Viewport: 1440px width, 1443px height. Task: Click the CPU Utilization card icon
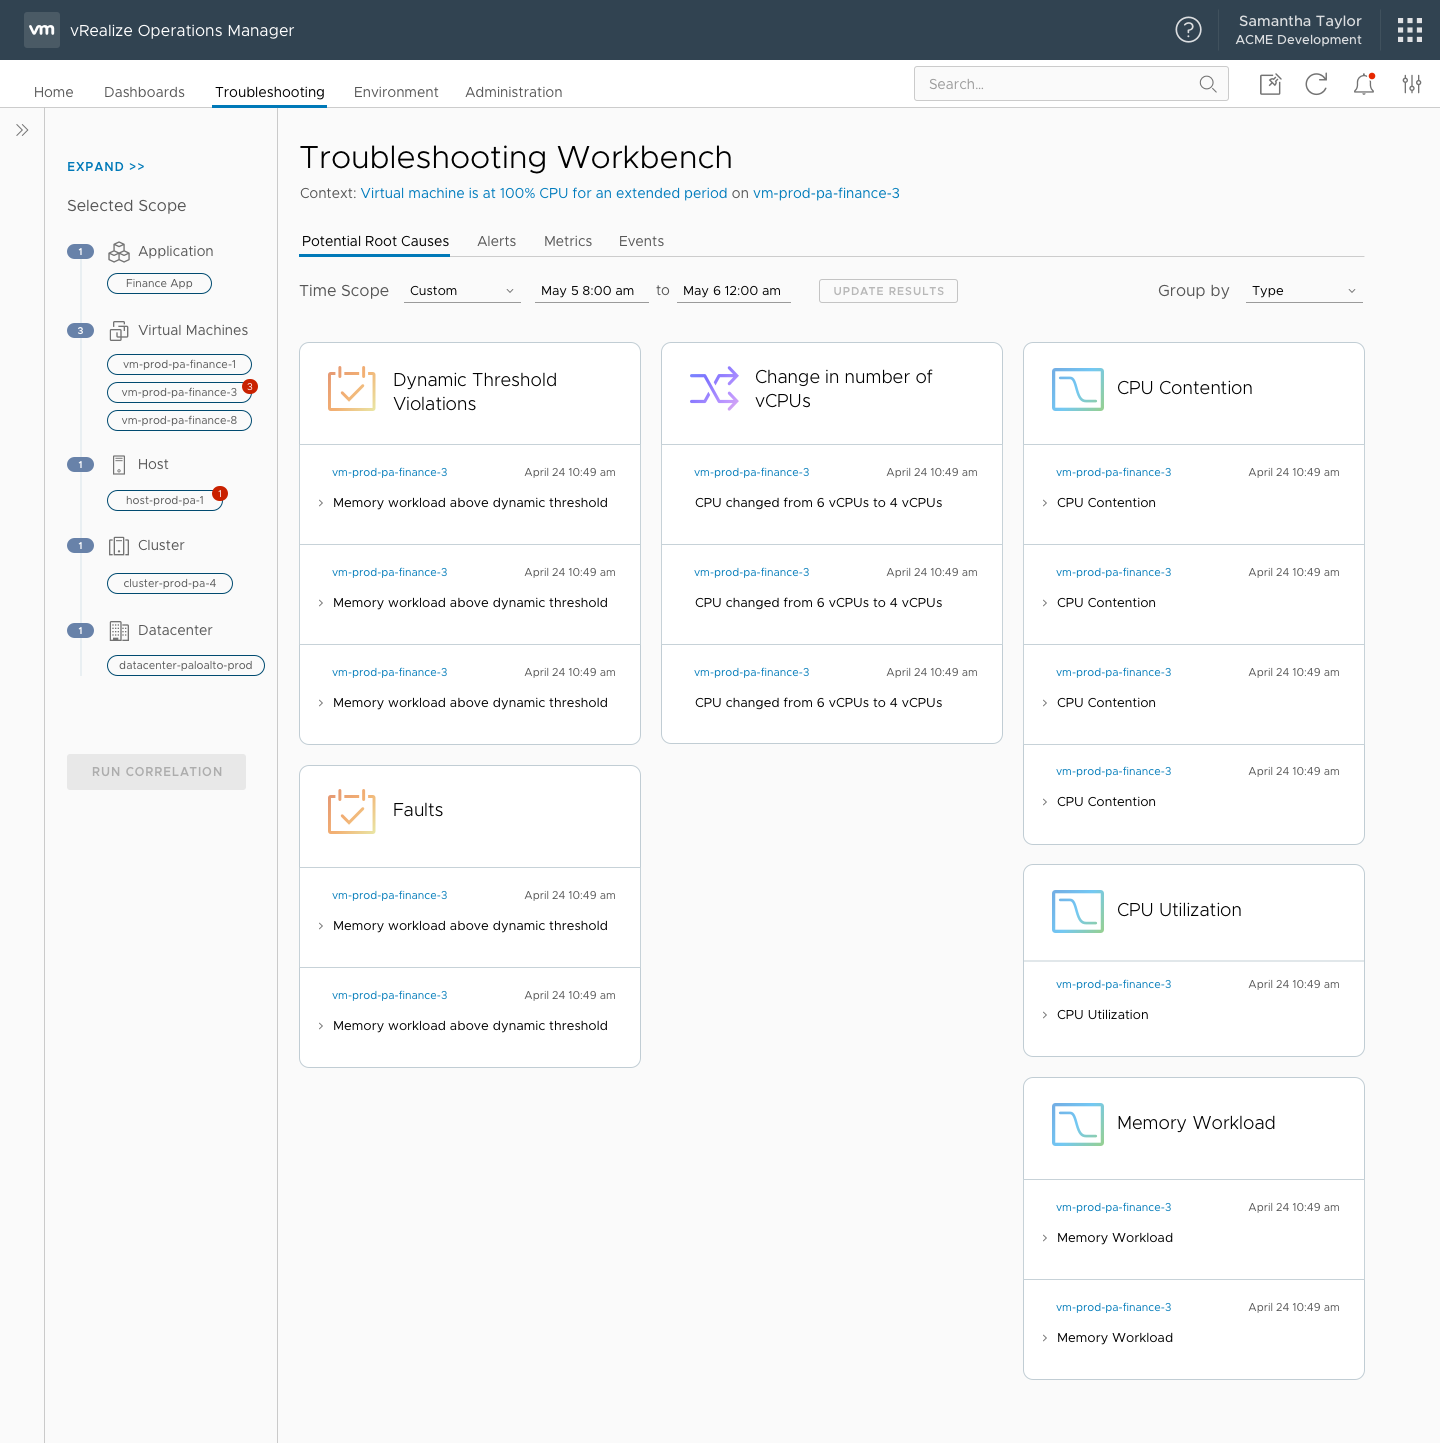coord(1078,911)
